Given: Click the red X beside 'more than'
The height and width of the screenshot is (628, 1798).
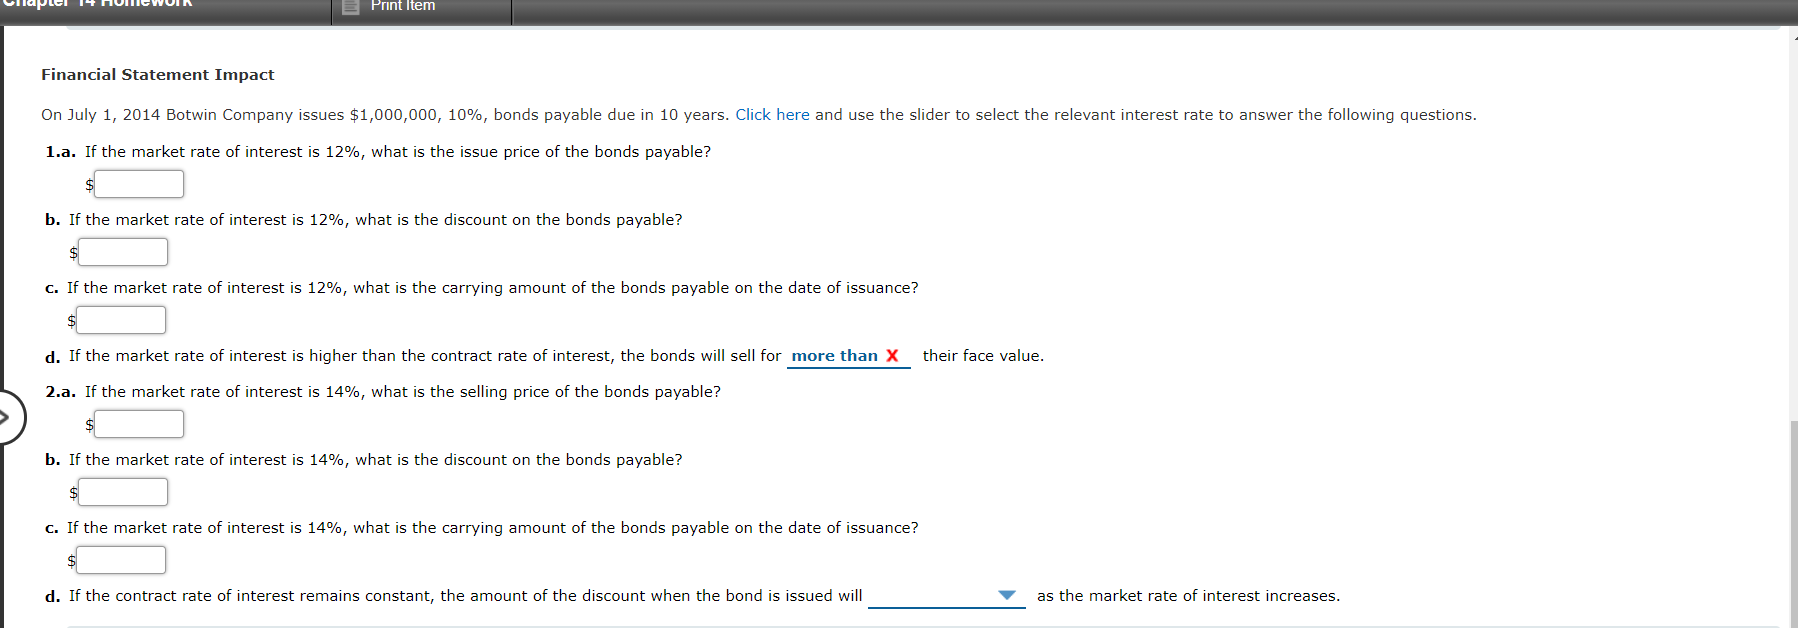Looking at the screenshot, I should [890, 355].
